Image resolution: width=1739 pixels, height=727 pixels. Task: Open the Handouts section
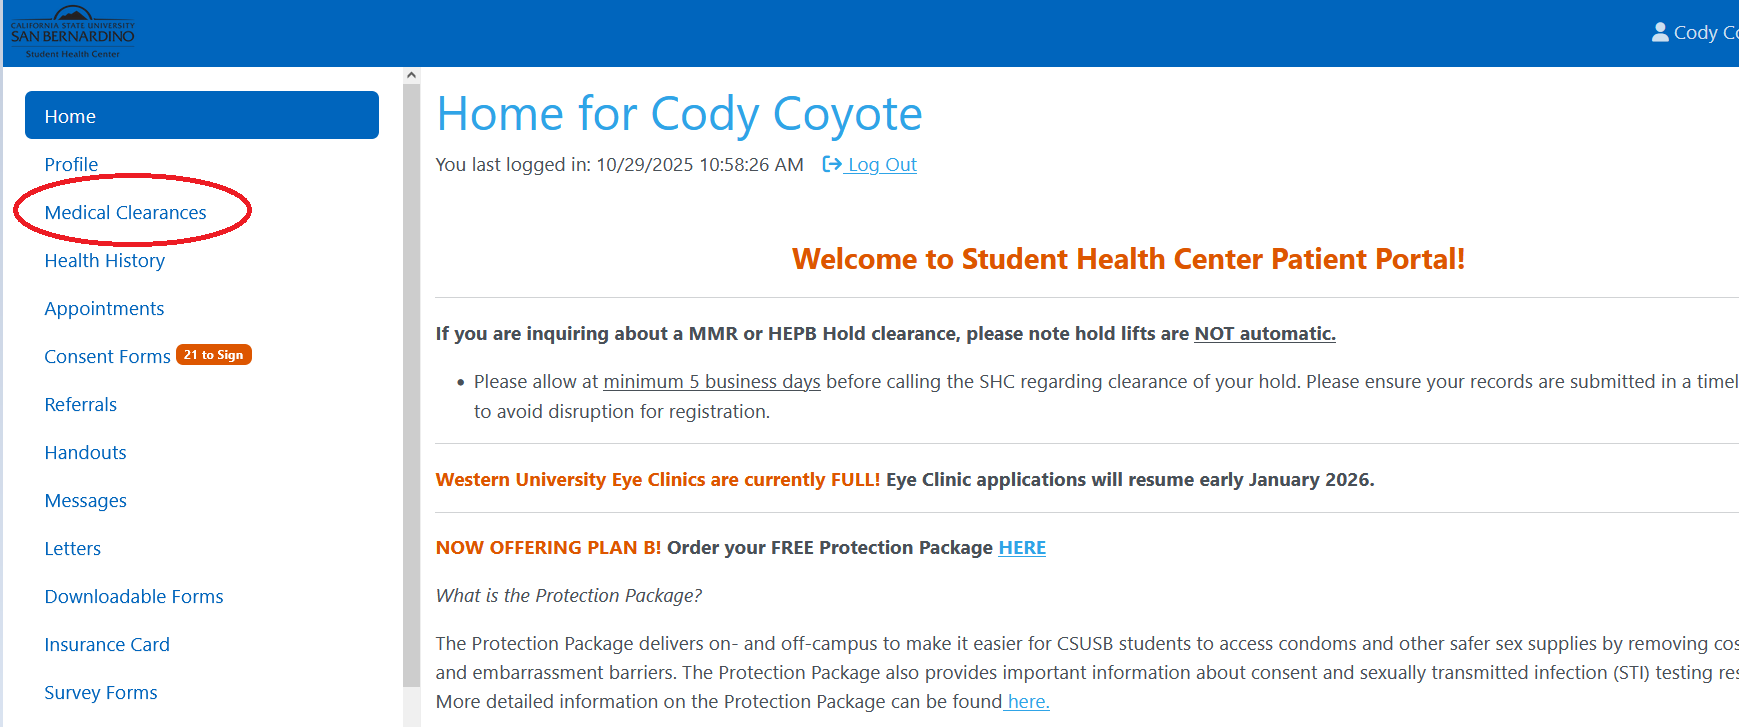(85, 452)
